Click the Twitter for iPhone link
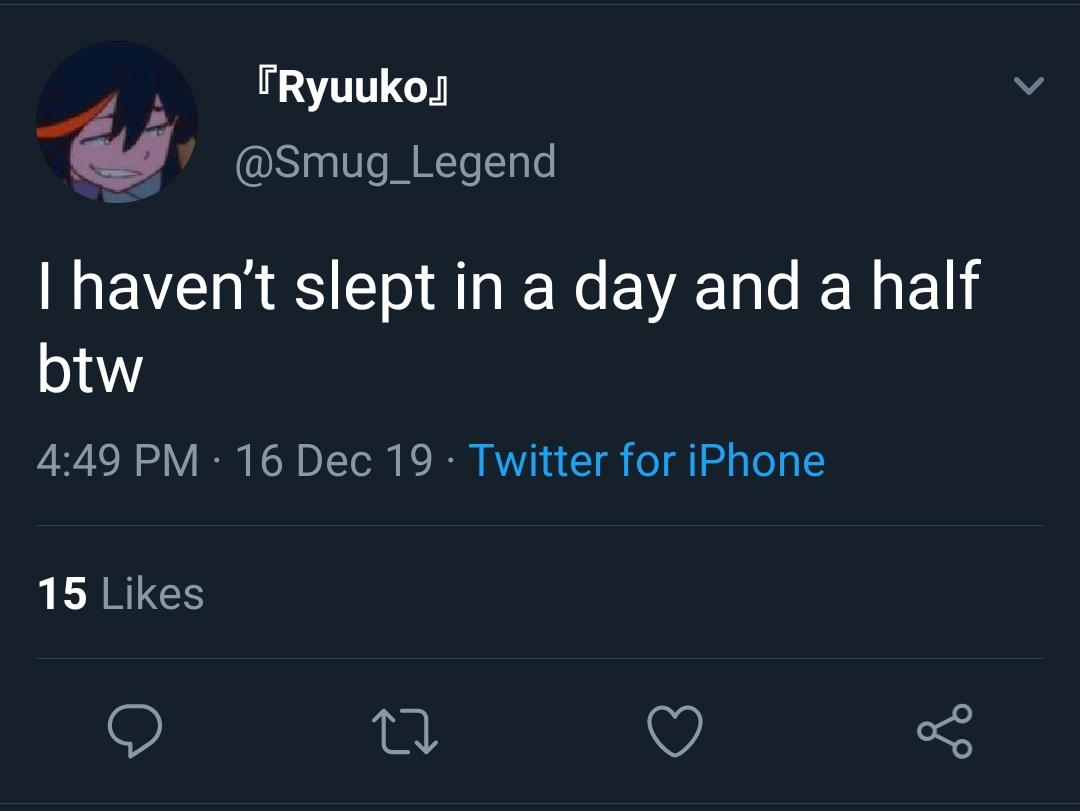The image size is (1080, 811). click(647, 460)
